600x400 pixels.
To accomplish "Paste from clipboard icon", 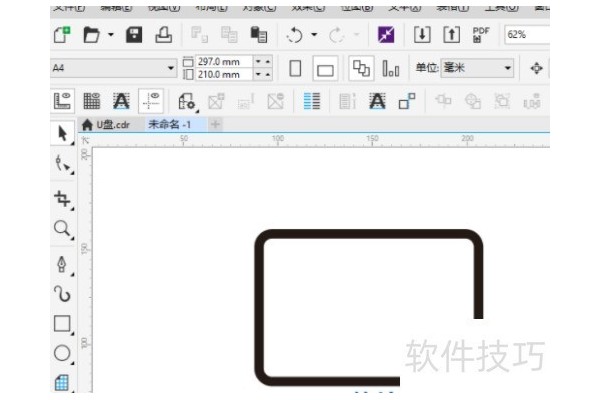I will pyautogui.click(x=259, y=35).
